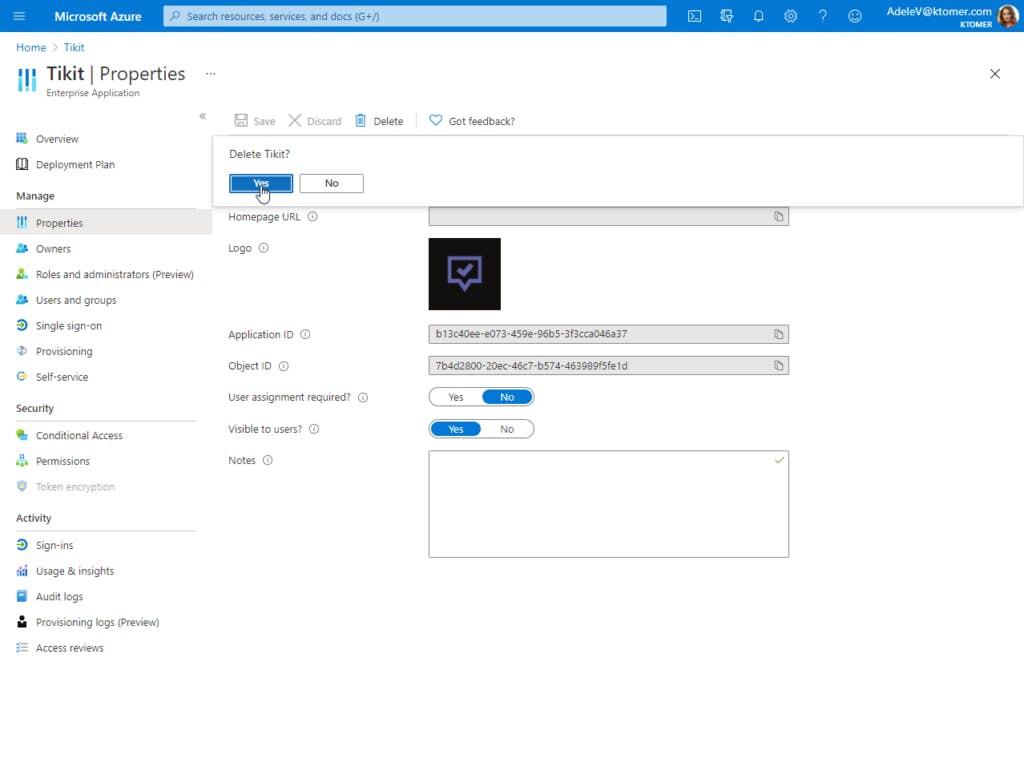The height and width of the screenshot is (779, 1024).
Task: Open the directory and subscription filter icon
Action: coord(726,16)
